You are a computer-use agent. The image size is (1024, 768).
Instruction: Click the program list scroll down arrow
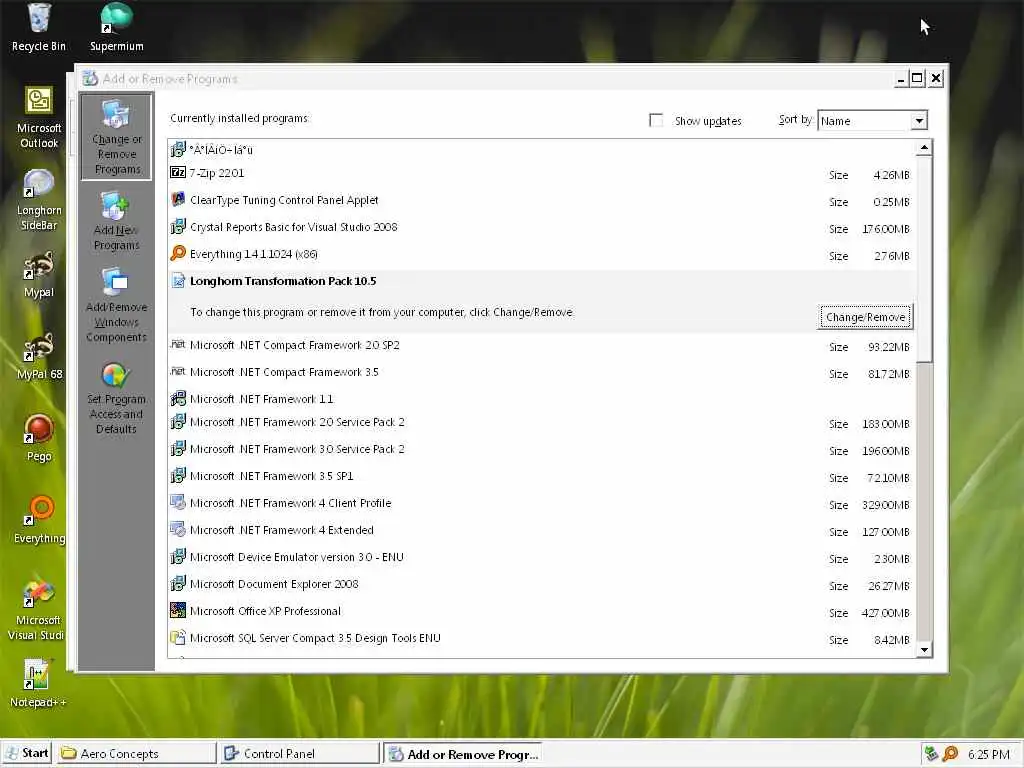924,649
